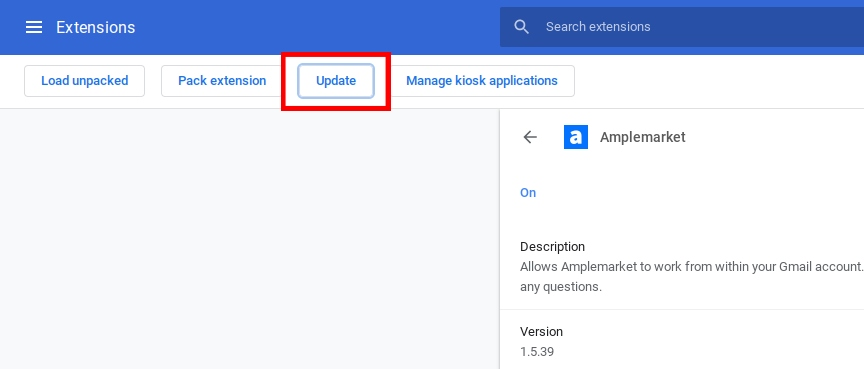Click the blue Amplemarket logo icon
The width and height of the screenshot is (864, 369).
coord(576,137)
